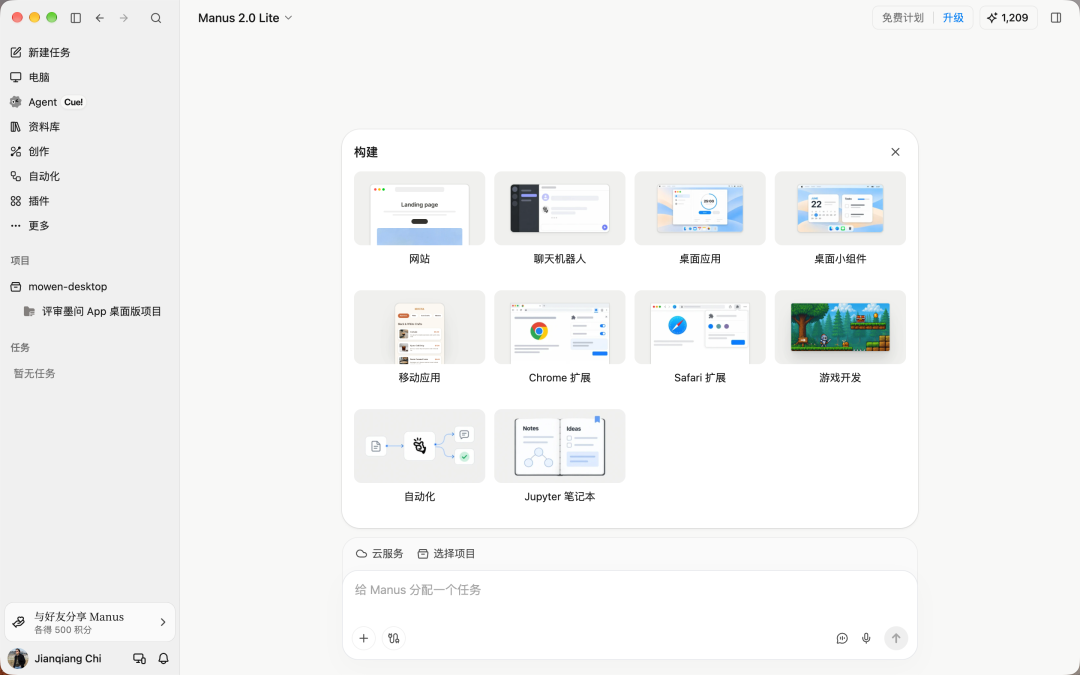Open 资料库 in the sidebar

90,127
